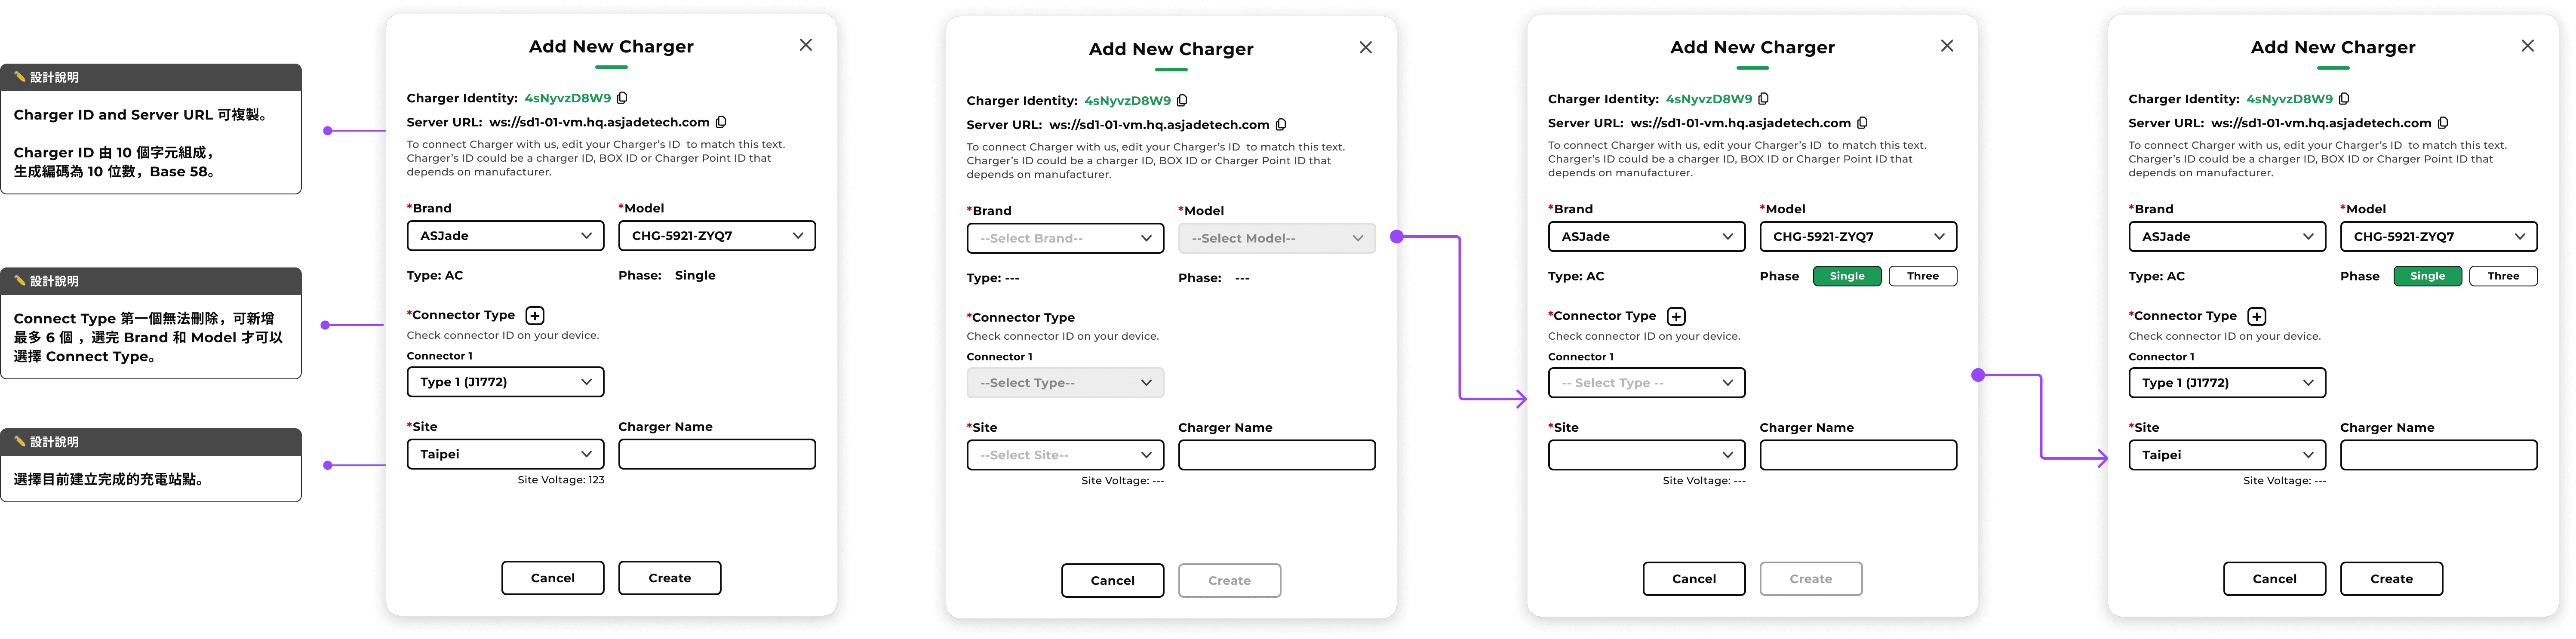The height and width of the screenshot is (639, 2576).
Task: Expand the --Select Site-- dropdown
Action: (1065, 455)
